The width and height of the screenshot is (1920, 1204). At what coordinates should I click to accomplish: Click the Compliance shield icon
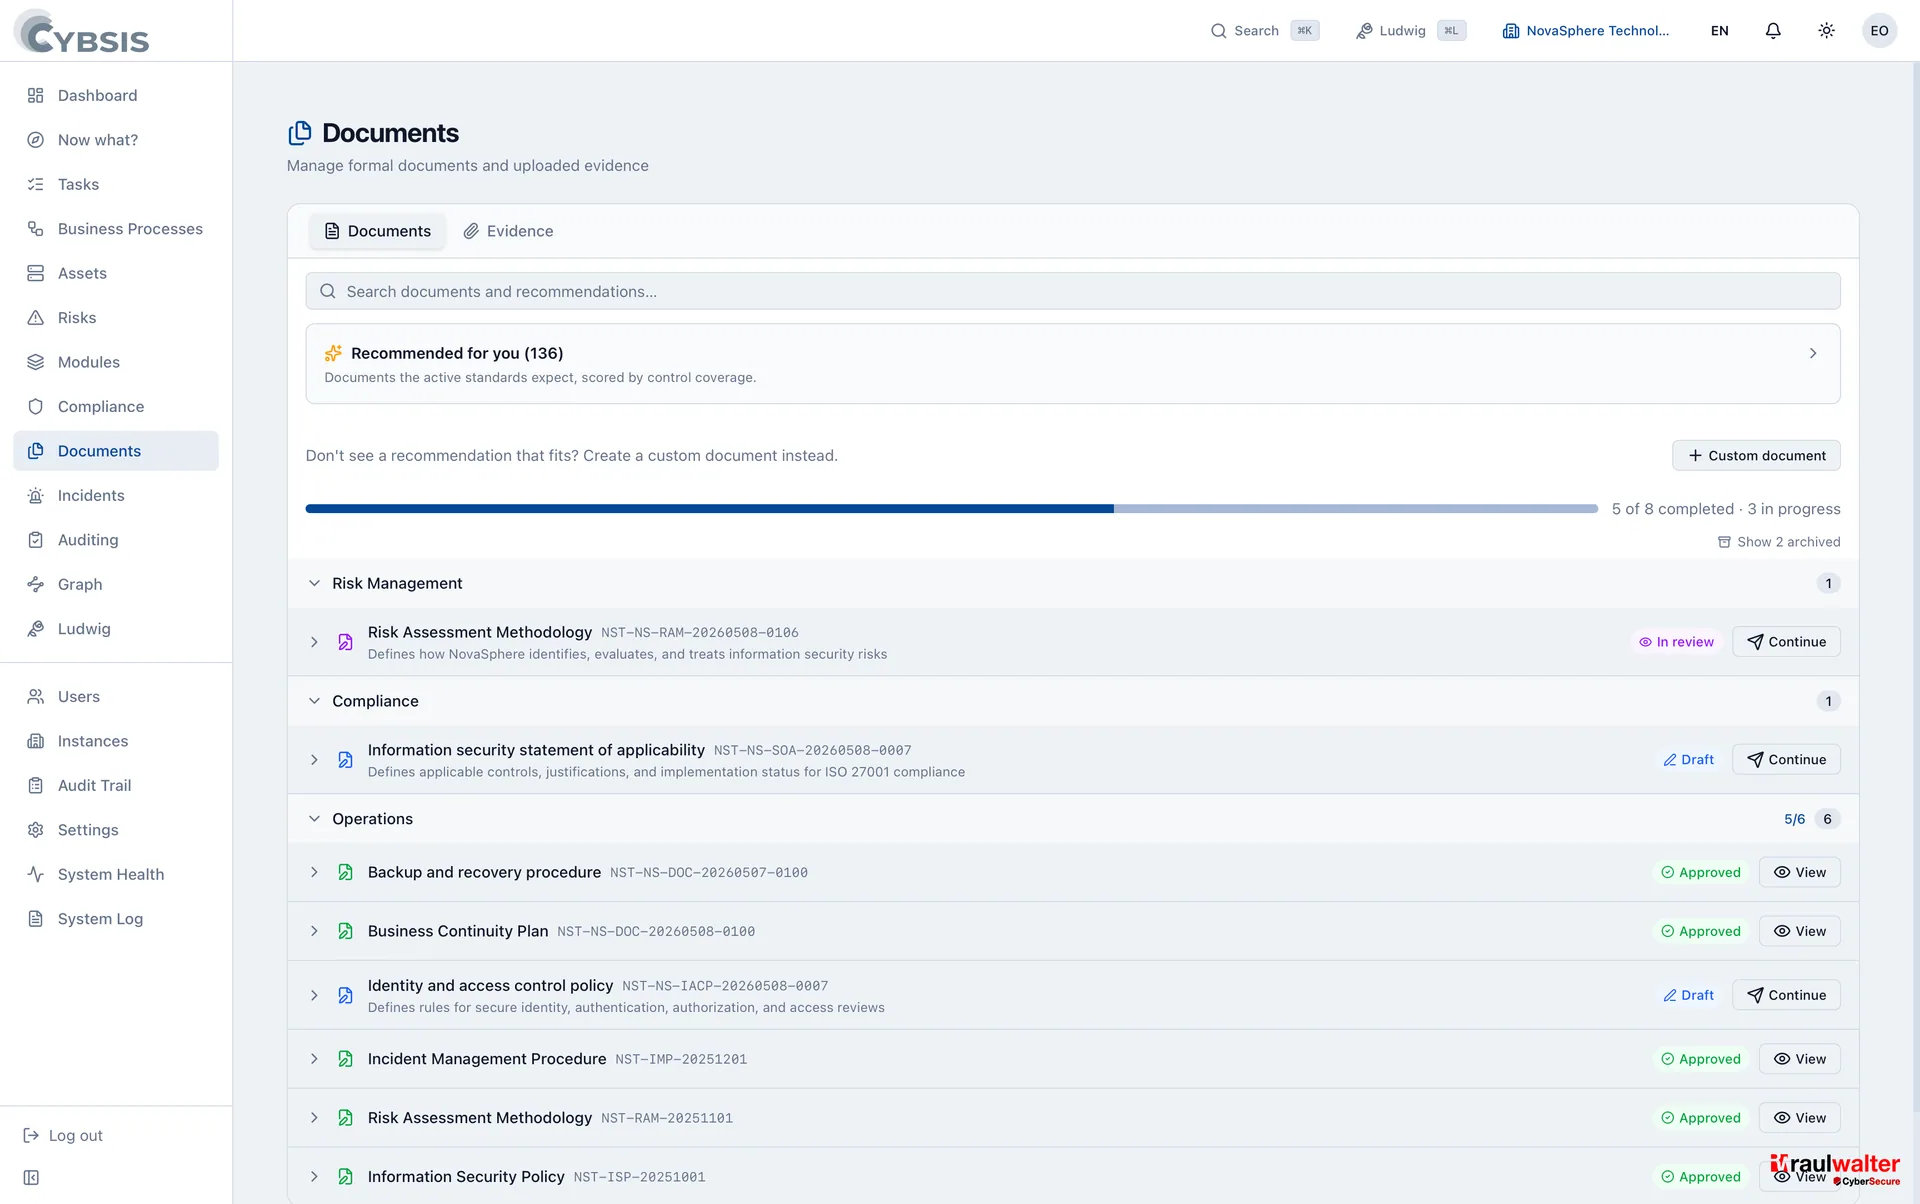click(36, 407)
